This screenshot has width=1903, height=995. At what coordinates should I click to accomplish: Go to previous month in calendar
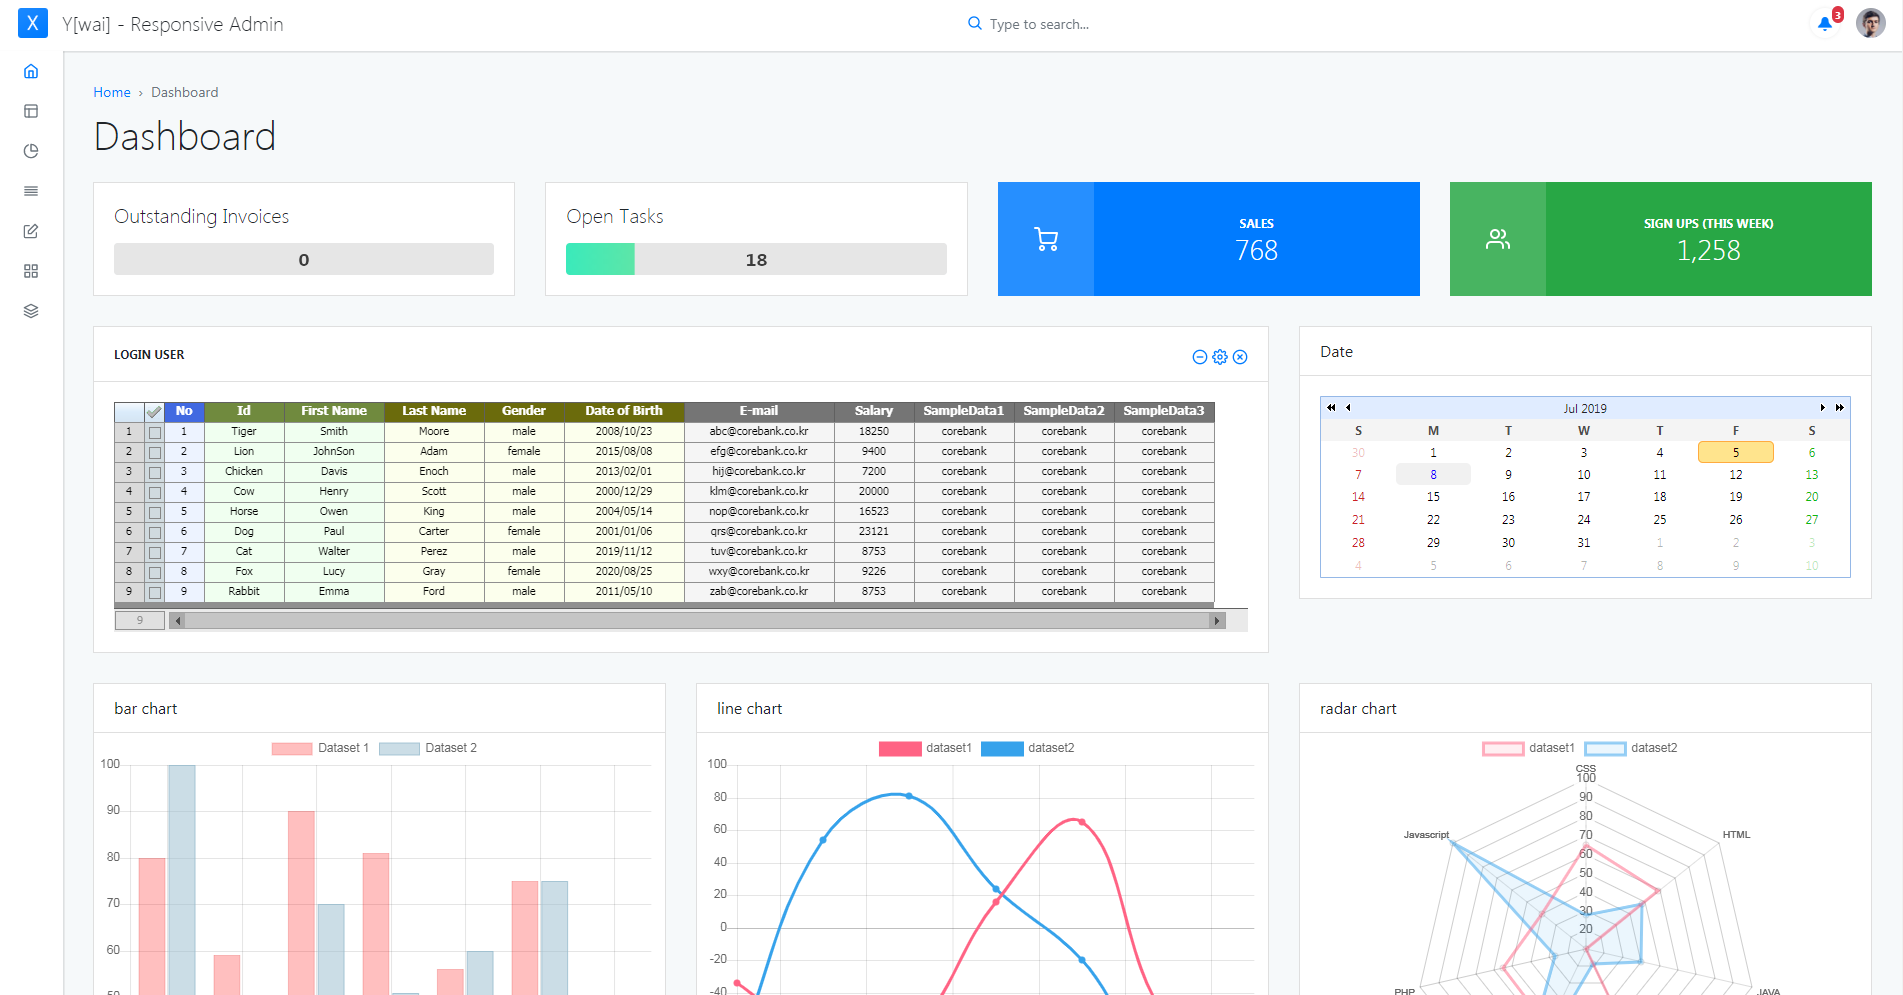click(x=1348, y=408)
